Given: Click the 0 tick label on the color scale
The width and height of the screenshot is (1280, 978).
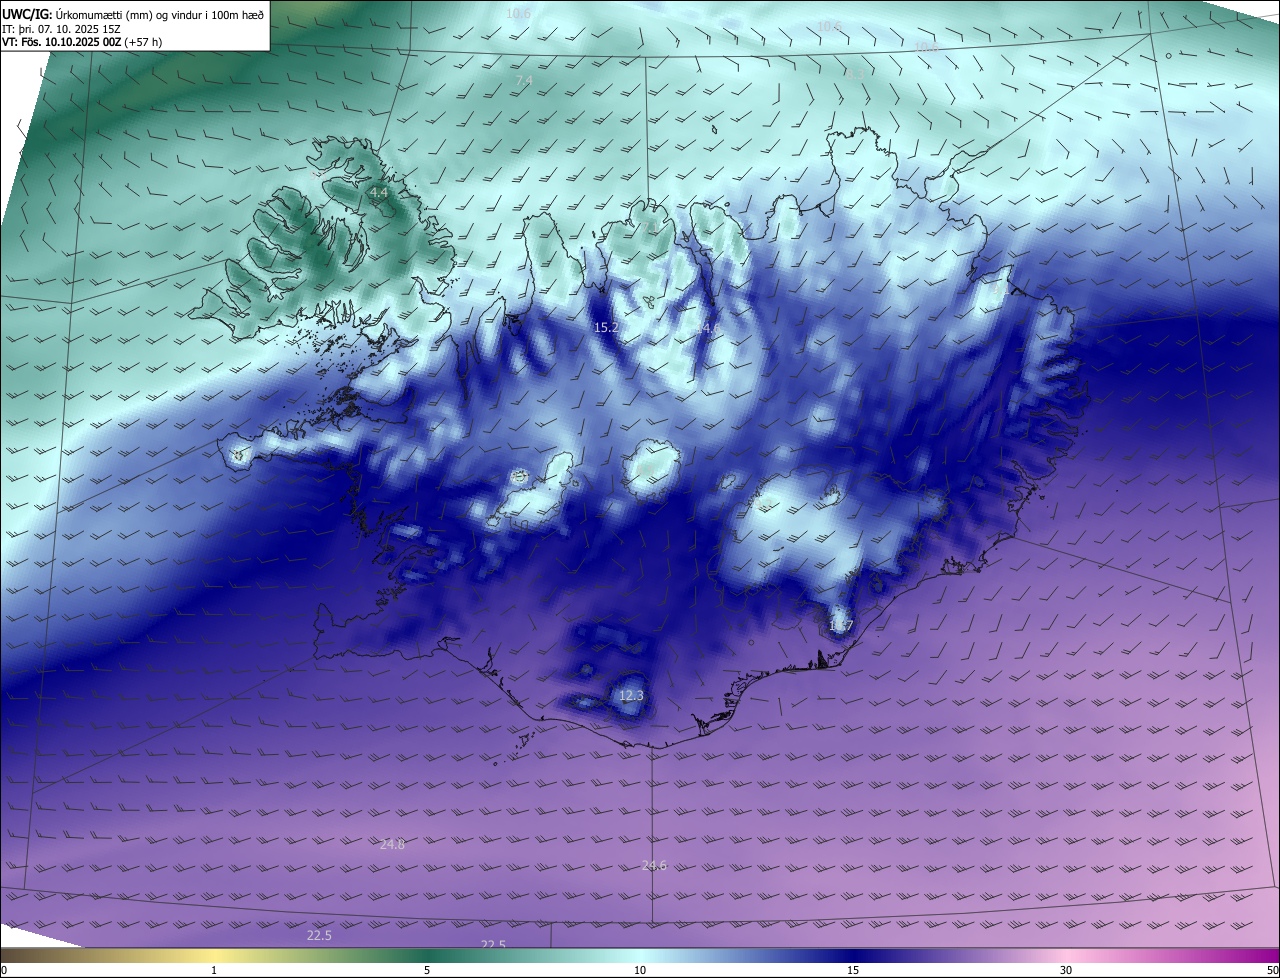Looking at the screenshot, I should coord(4,971).
